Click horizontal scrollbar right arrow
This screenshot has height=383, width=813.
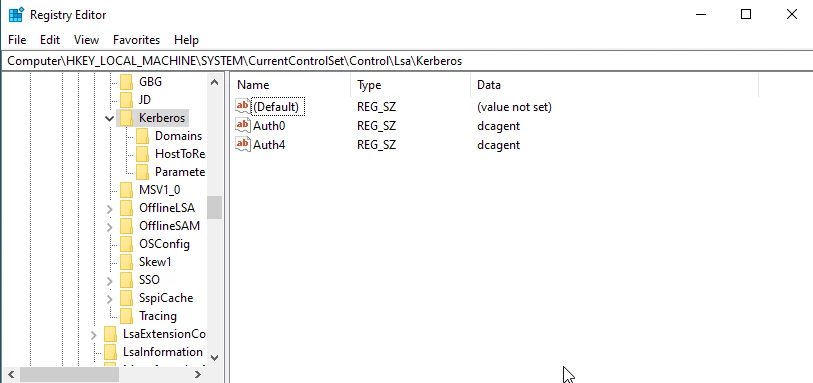click(x=198, y=374)
